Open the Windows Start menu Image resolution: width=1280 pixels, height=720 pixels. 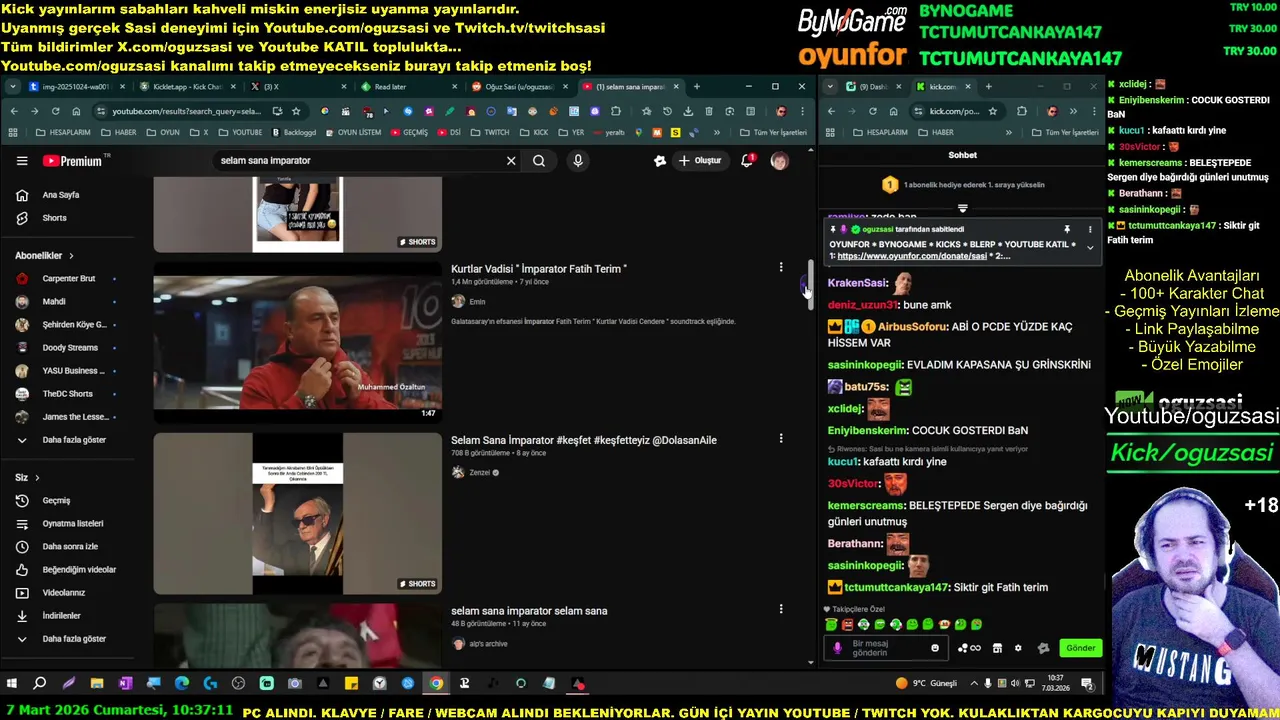coord(12,684)
